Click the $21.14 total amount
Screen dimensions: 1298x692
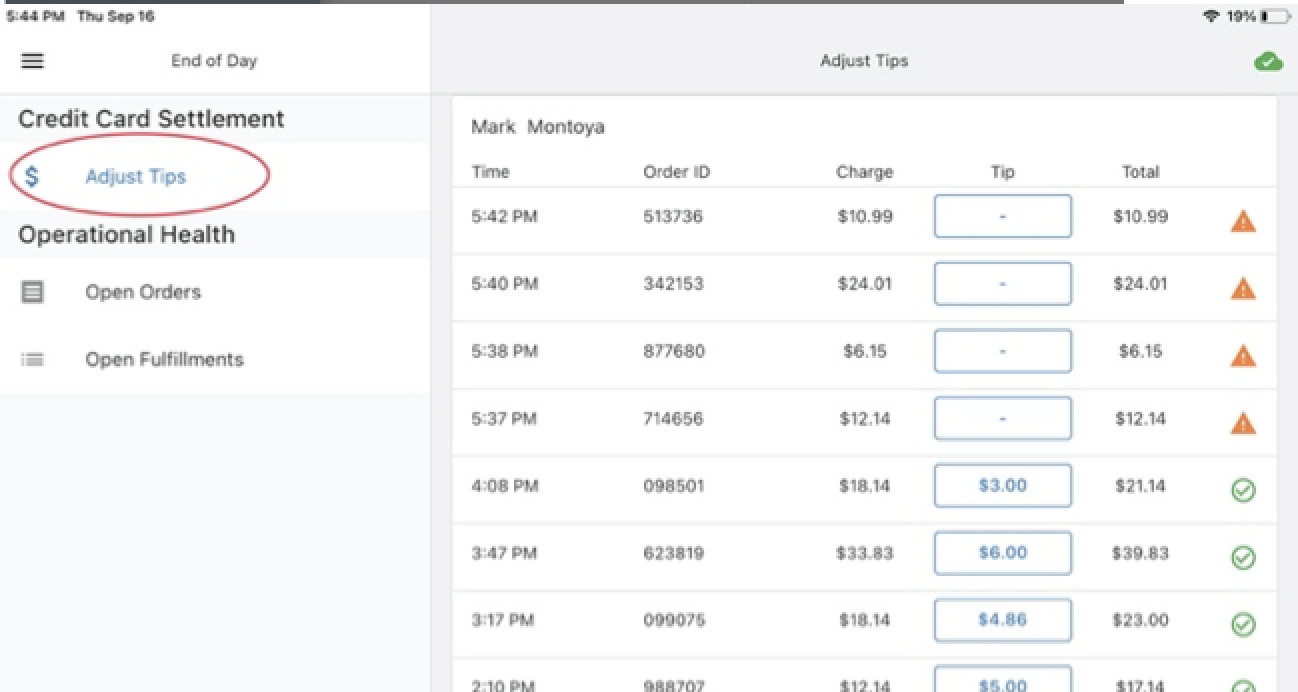[1140, 486]
